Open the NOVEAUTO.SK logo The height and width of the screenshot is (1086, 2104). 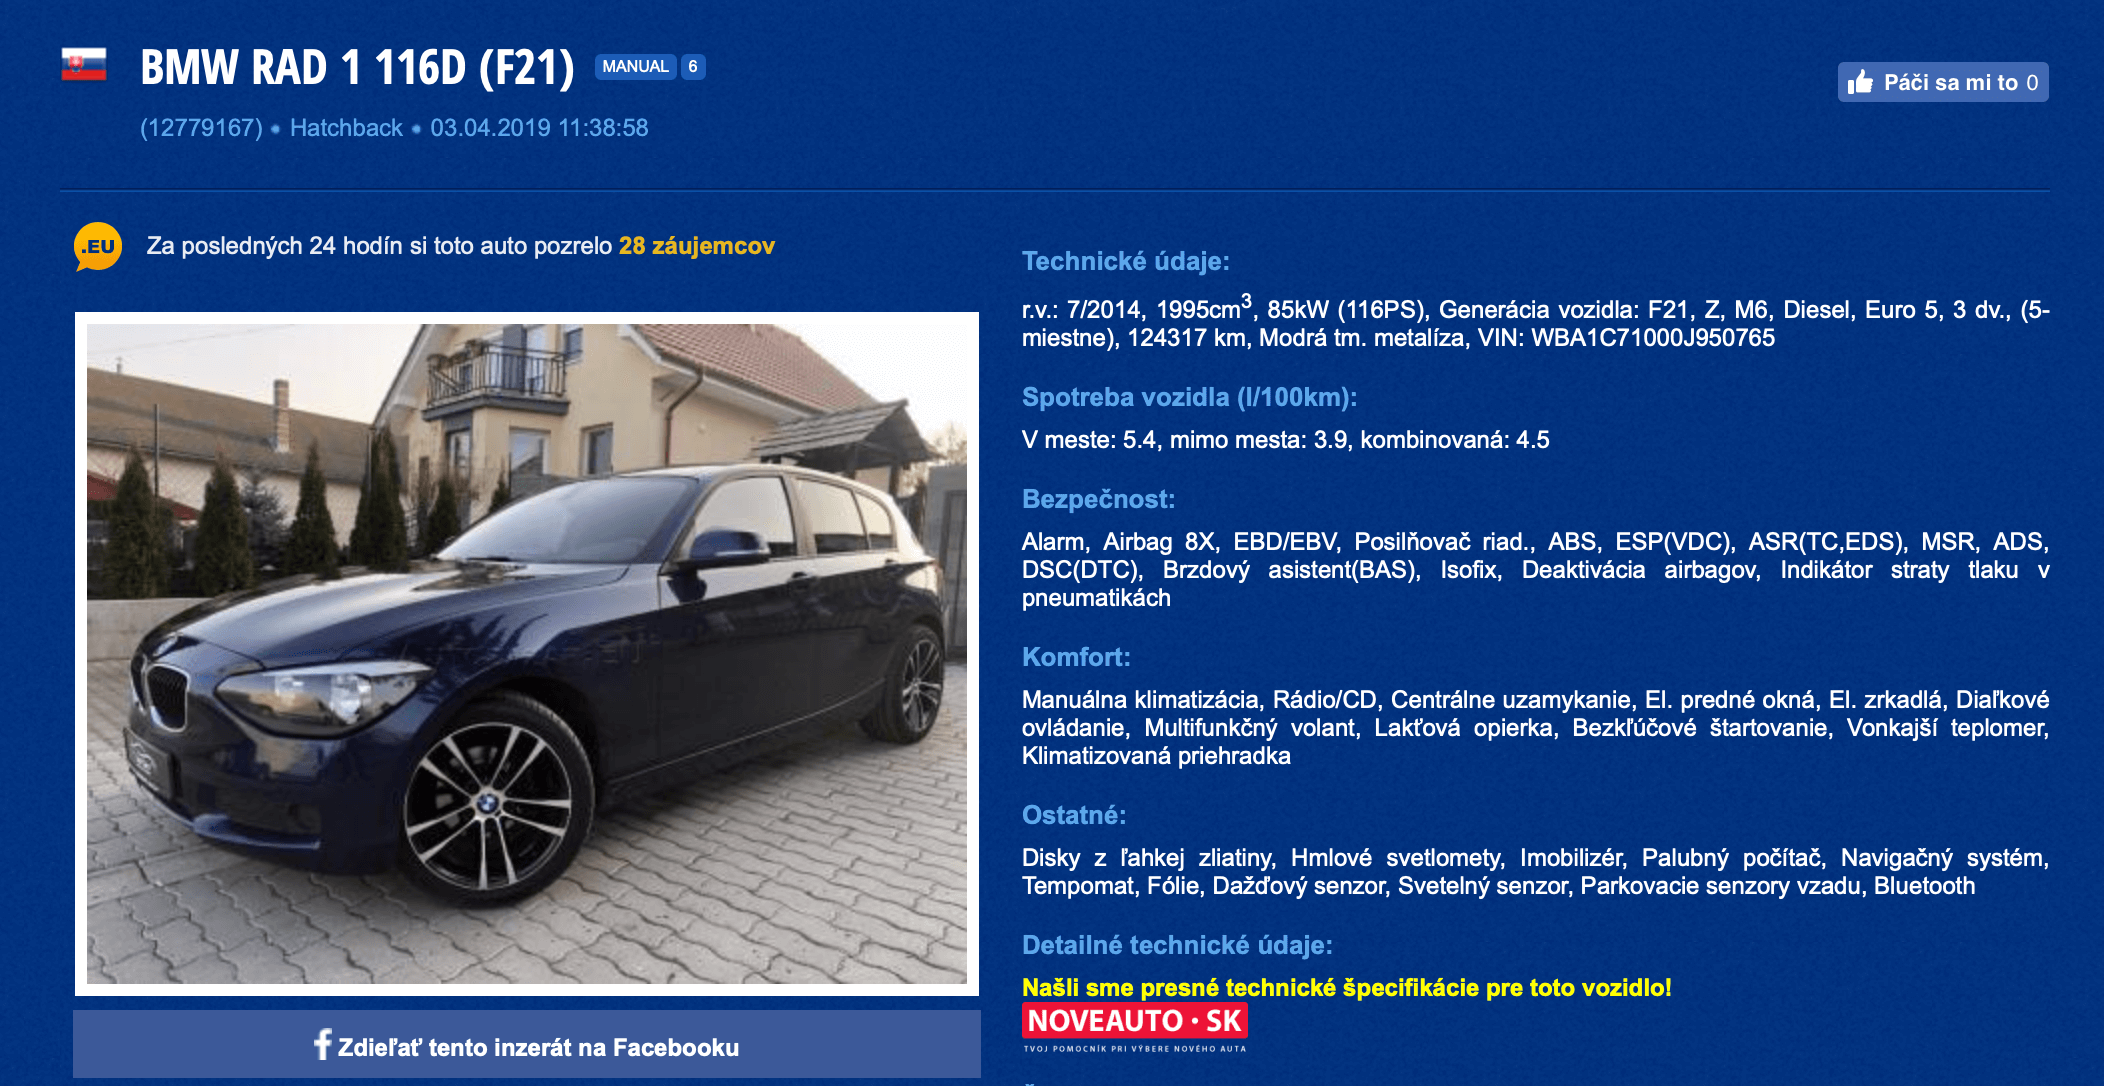click(1134, 1028)
